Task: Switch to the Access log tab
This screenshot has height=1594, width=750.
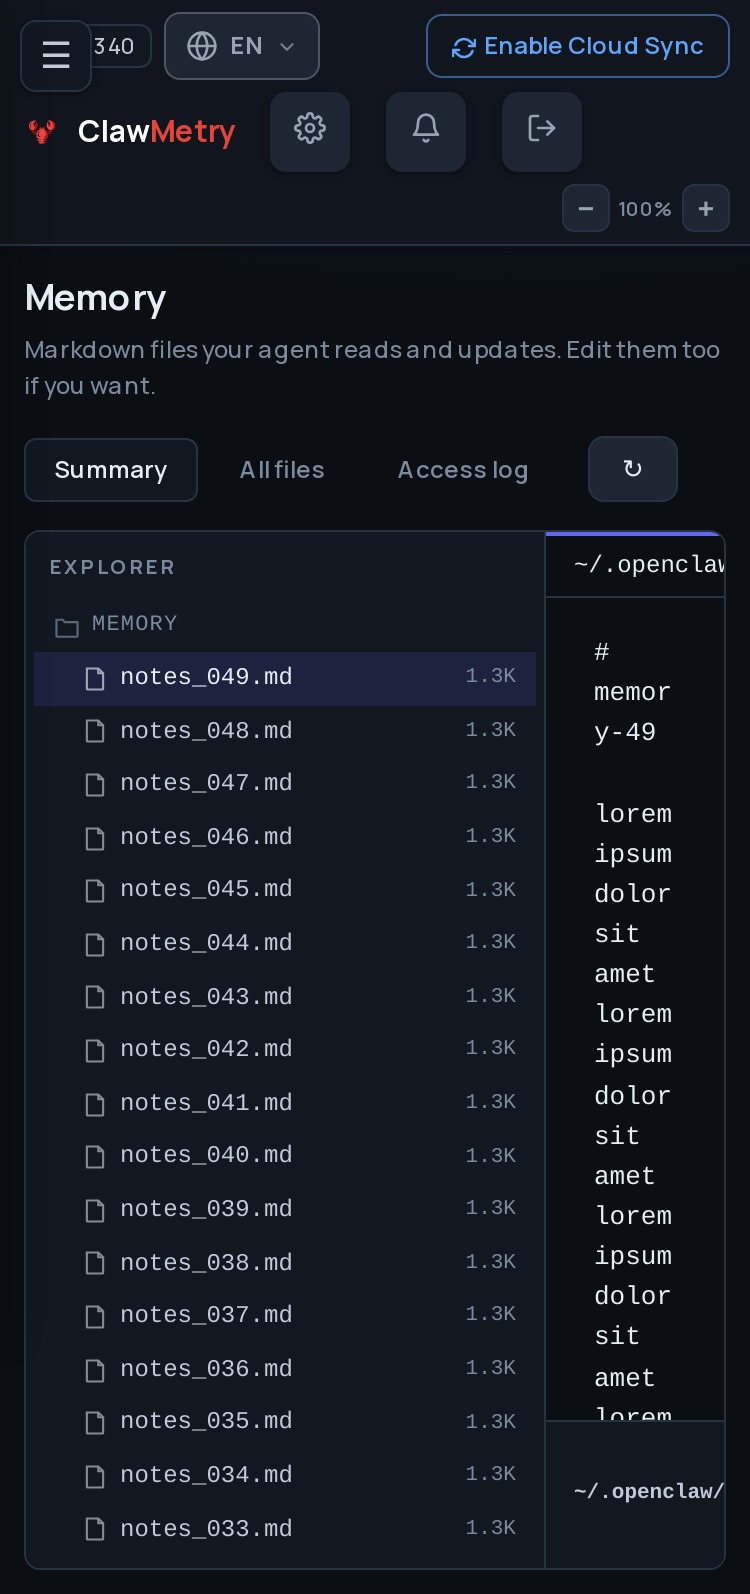Action: (463, 470)
